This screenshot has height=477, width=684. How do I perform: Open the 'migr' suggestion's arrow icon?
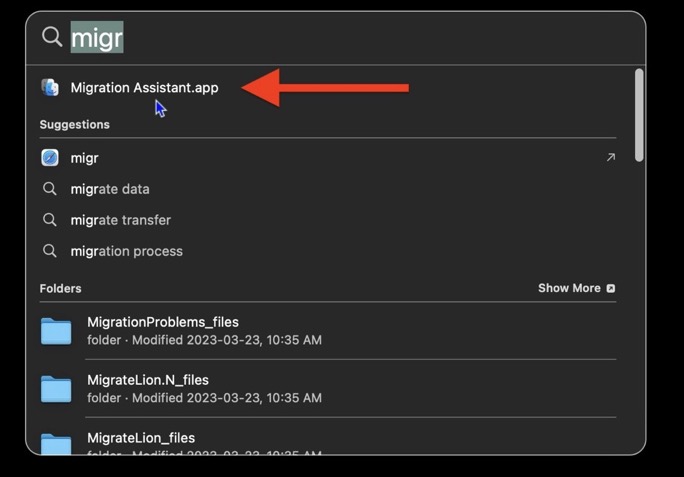point(611,157)
